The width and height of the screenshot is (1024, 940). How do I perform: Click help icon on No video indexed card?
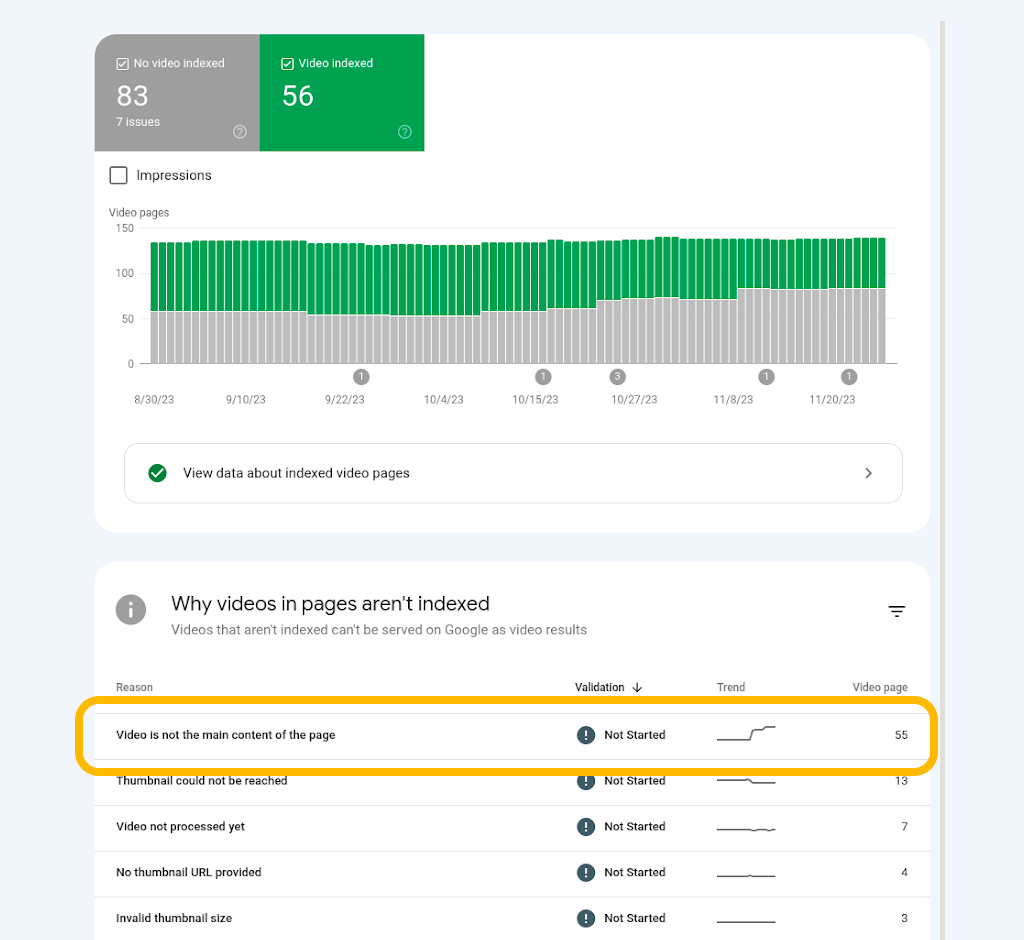[x=240, y=132]
